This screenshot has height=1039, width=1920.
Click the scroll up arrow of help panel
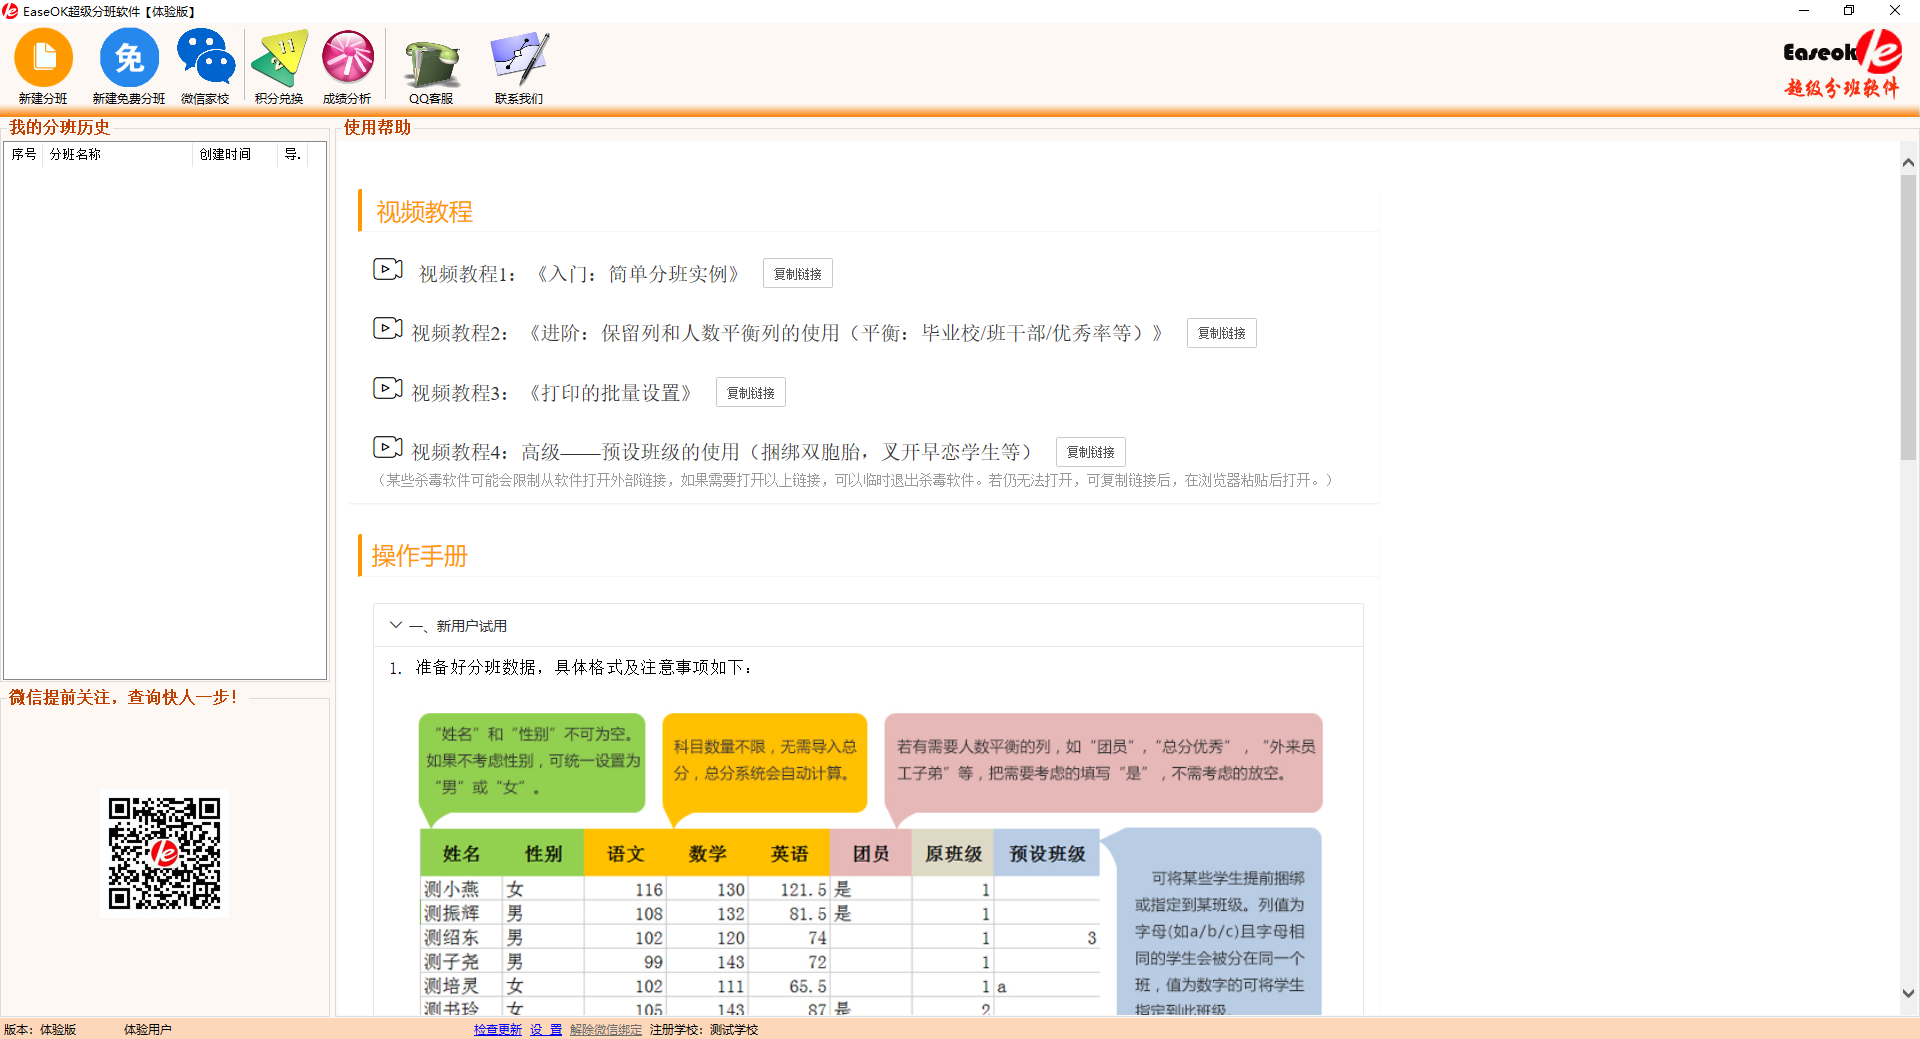tap(1908, 162)
